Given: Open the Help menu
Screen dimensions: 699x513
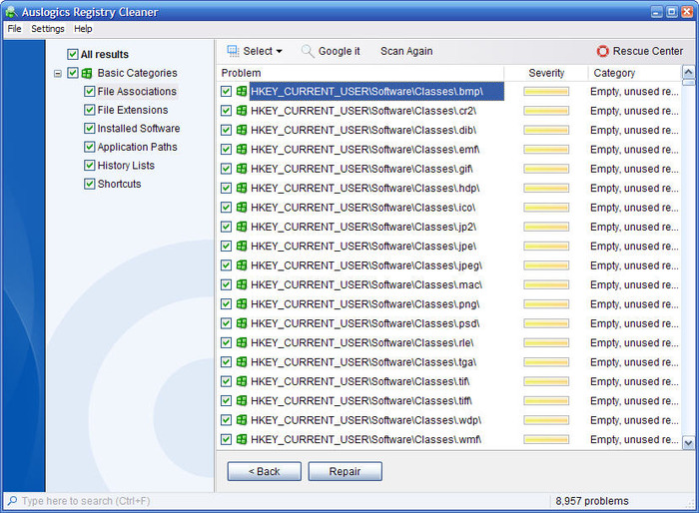Looking at the screenshot, I should pyautogui.click(x=83, y=29).
